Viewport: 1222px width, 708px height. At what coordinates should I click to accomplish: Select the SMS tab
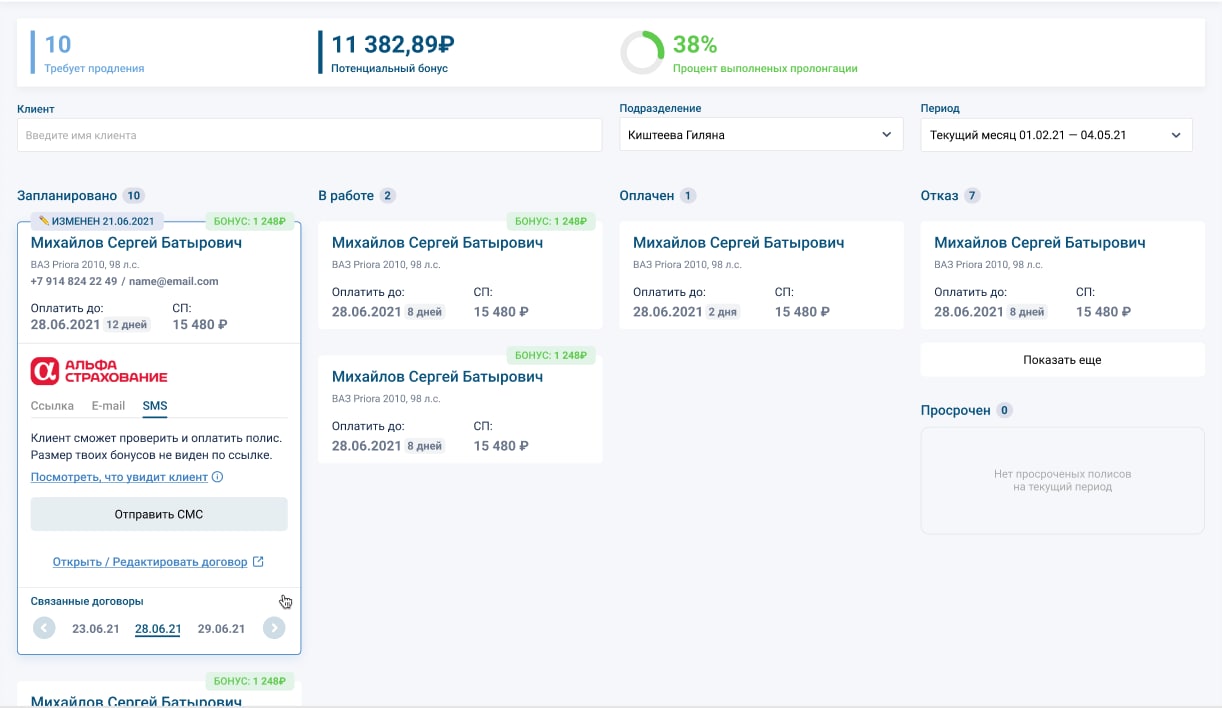tap(155, 406)
